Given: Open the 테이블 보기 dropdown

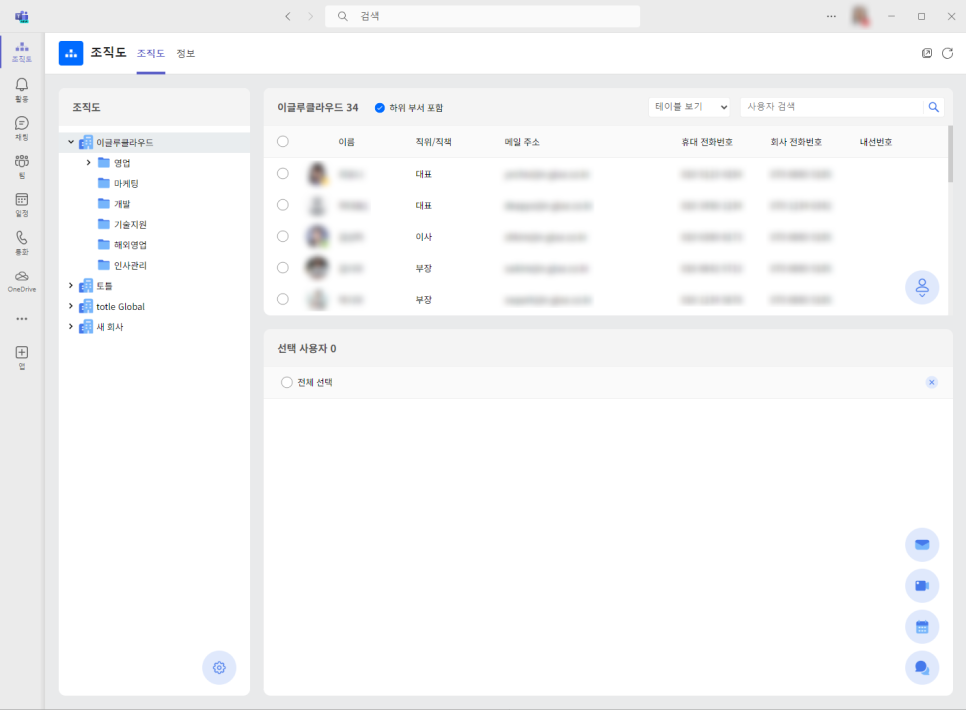Looking at the screenshot, I should click(688, 106).
